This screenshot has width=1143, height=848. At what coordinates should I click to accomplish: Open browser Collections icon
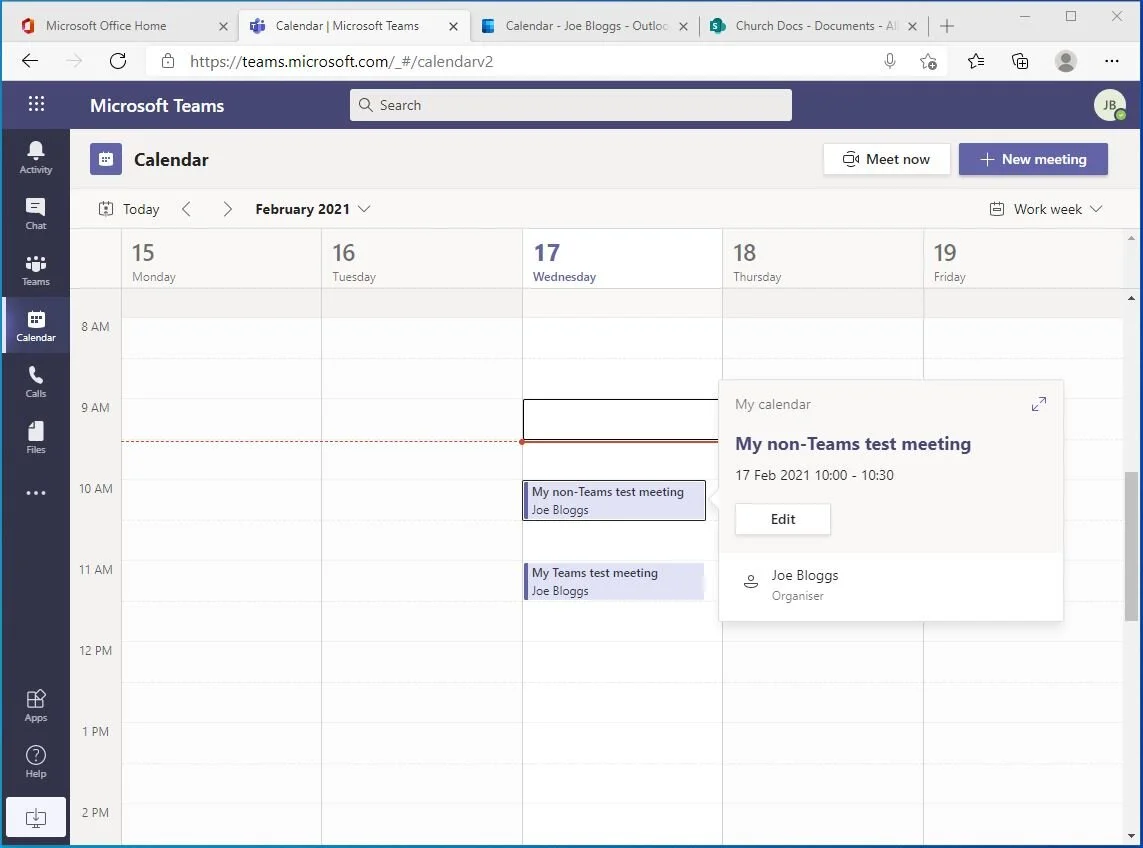tap(1021, 61)
